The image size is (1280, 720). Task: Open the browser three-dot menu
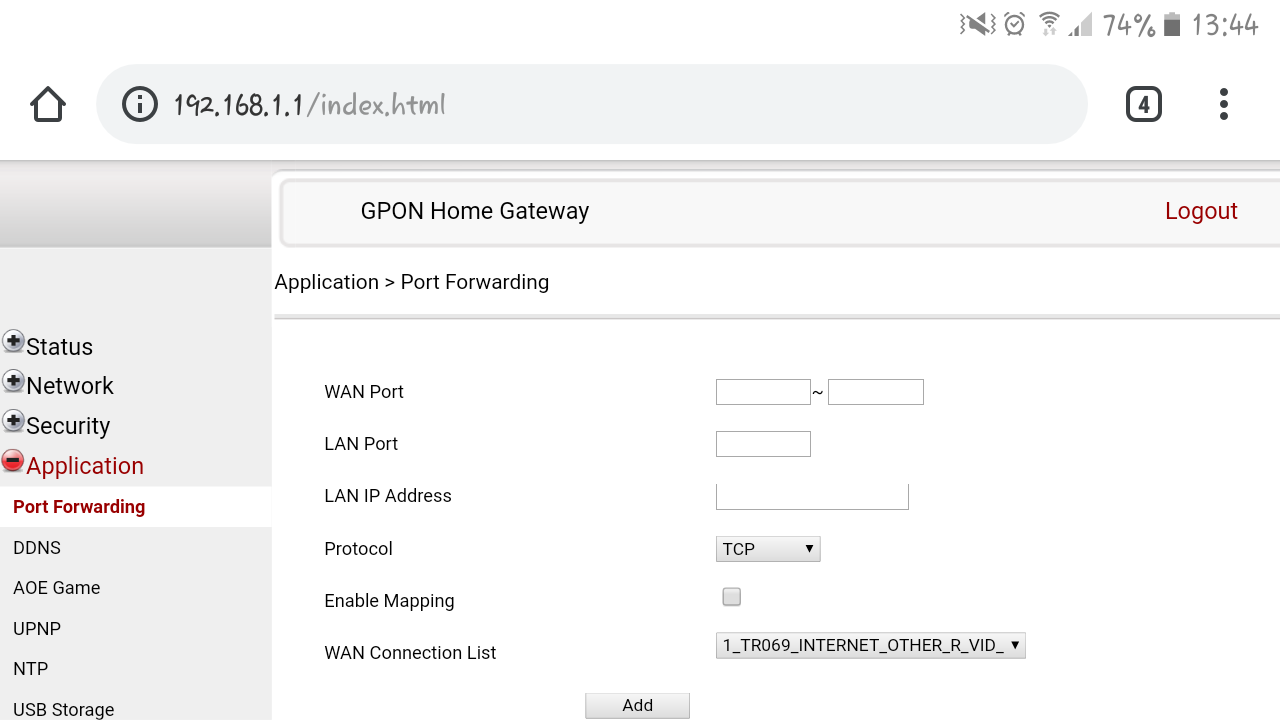coord(1223,104)
